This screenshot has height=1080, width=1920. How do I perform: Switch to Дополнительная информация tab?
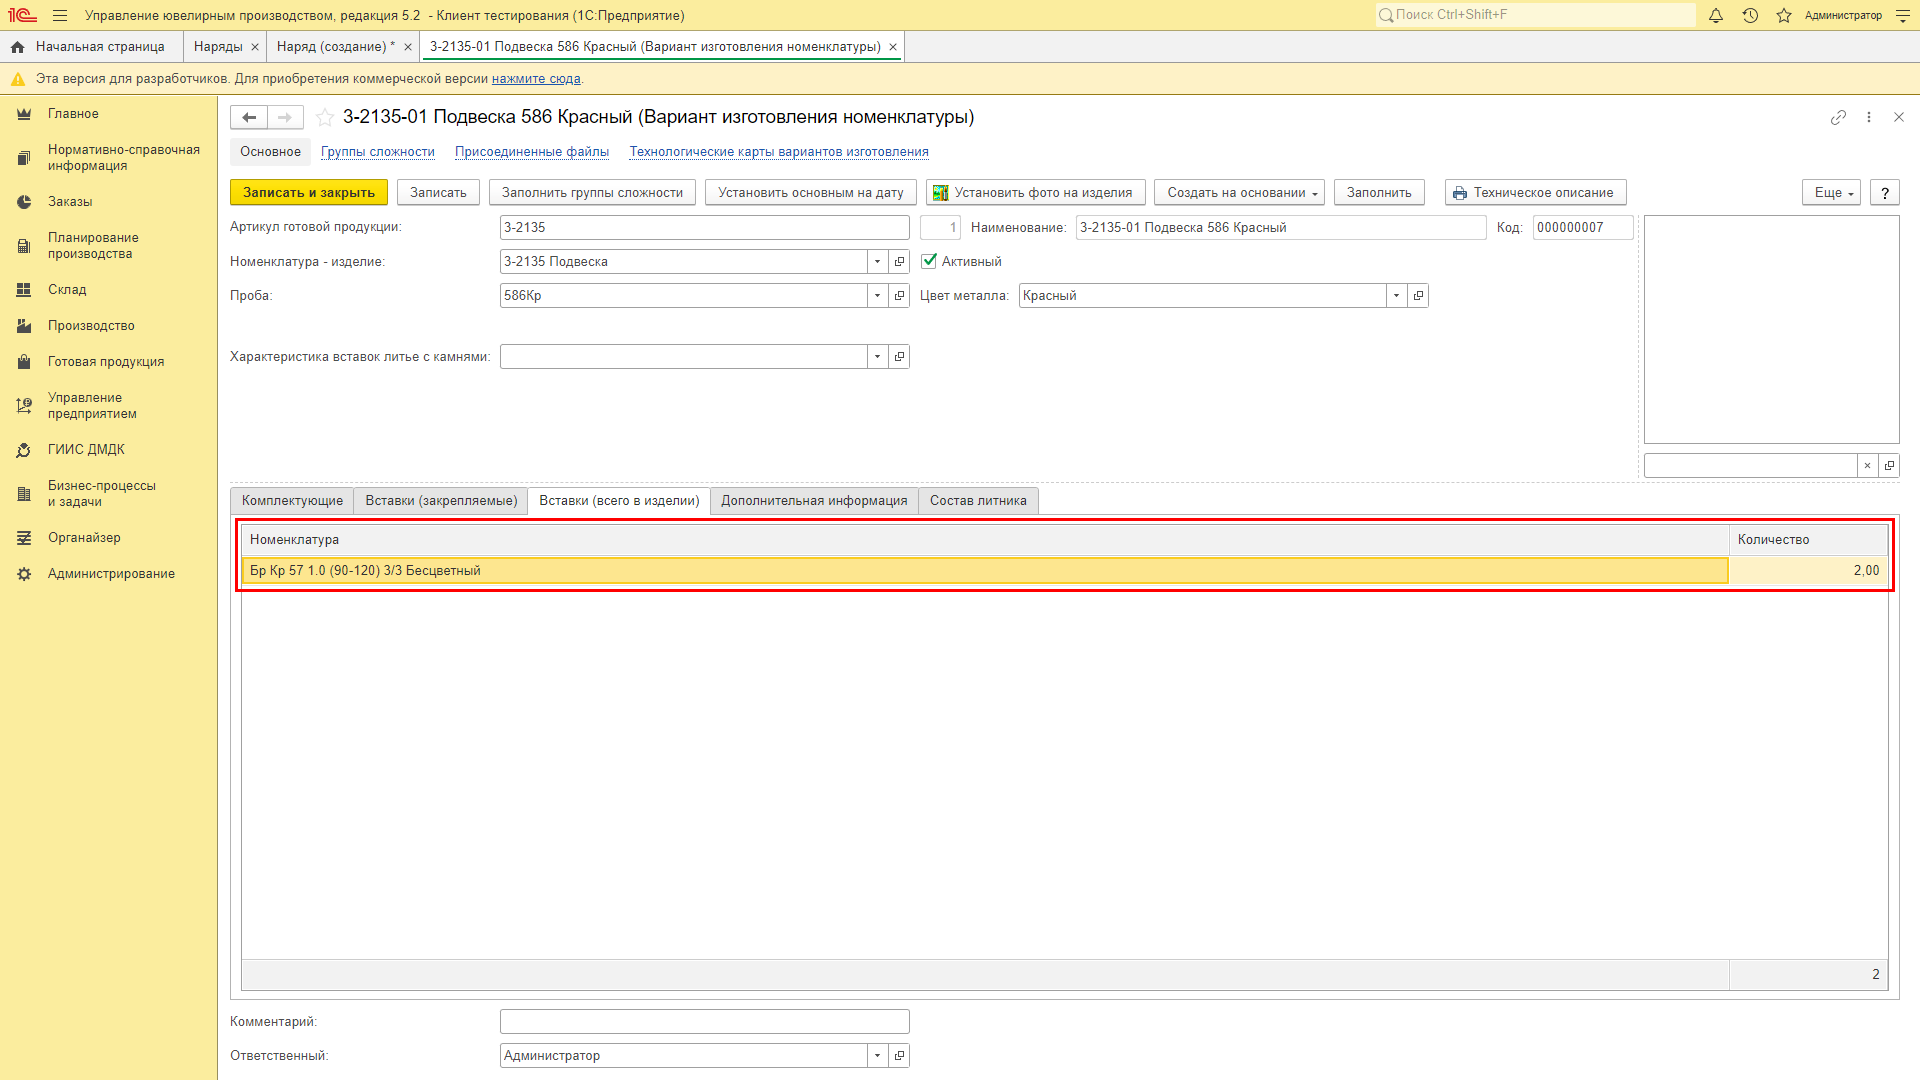pos(814,501)
